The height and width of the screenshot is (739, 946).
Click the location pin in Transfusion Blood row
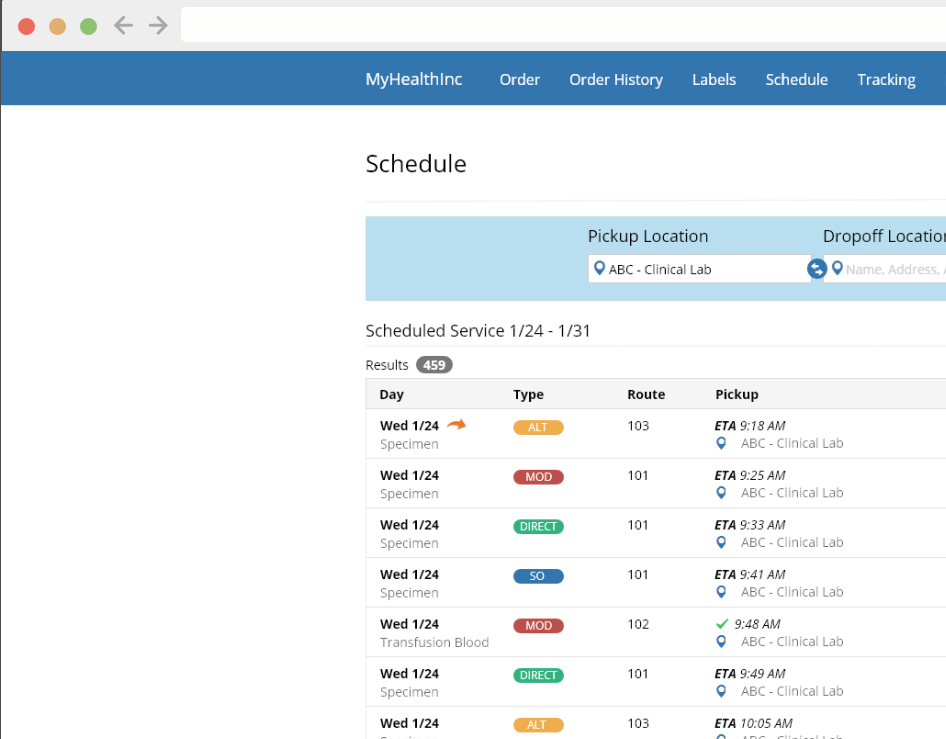[721, 642]
